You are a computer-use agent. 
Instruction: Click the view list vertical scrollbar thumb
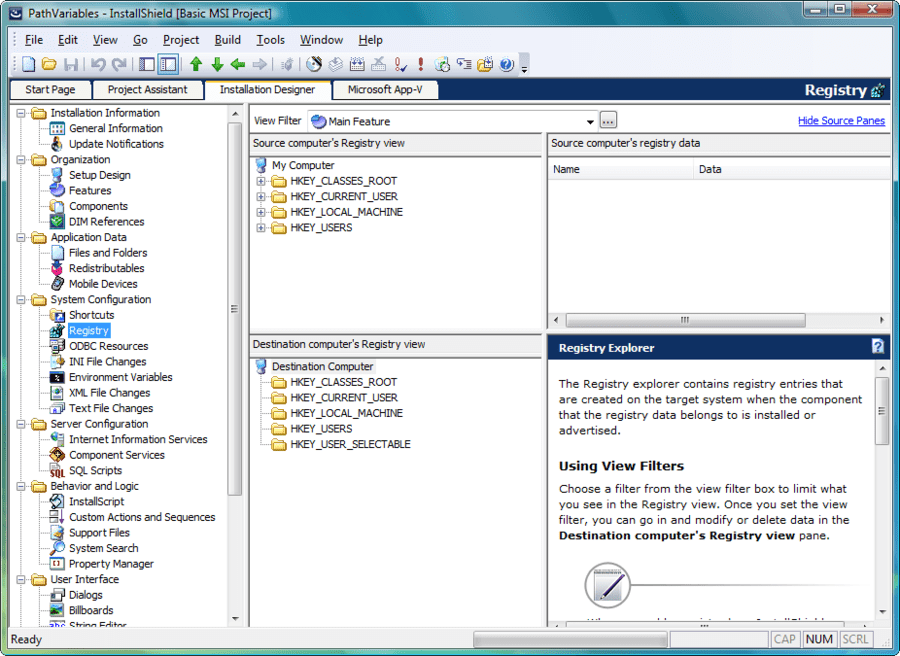pyautogui.click(x=234, y=309)
